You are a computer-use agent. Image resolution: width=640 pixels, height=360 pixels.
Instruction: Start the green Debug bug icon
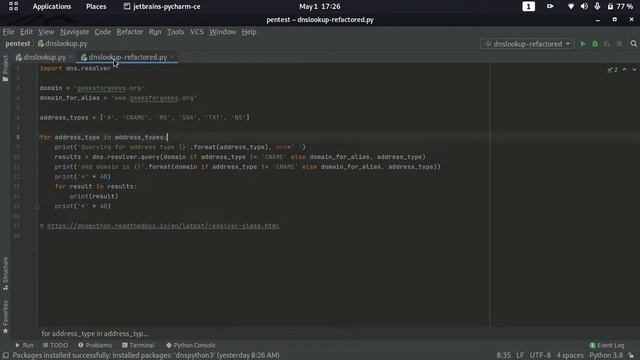coord(595,44)
